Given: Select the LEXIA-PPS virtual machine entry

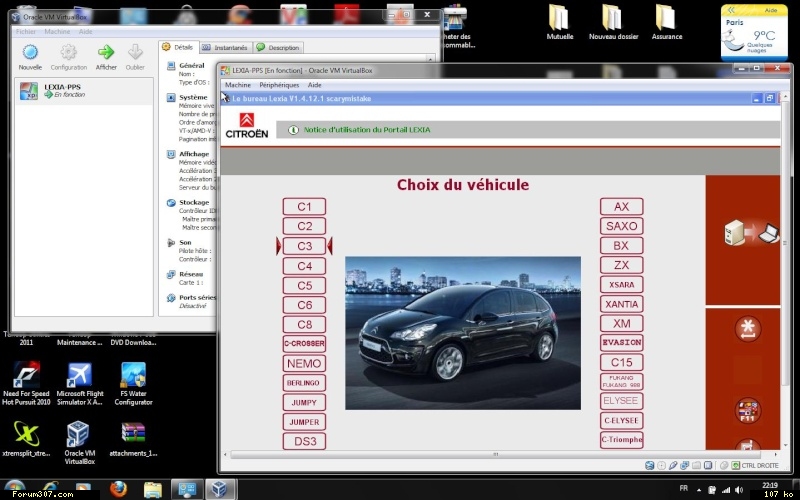Looking at the screenshot, I should click(62, 90).
